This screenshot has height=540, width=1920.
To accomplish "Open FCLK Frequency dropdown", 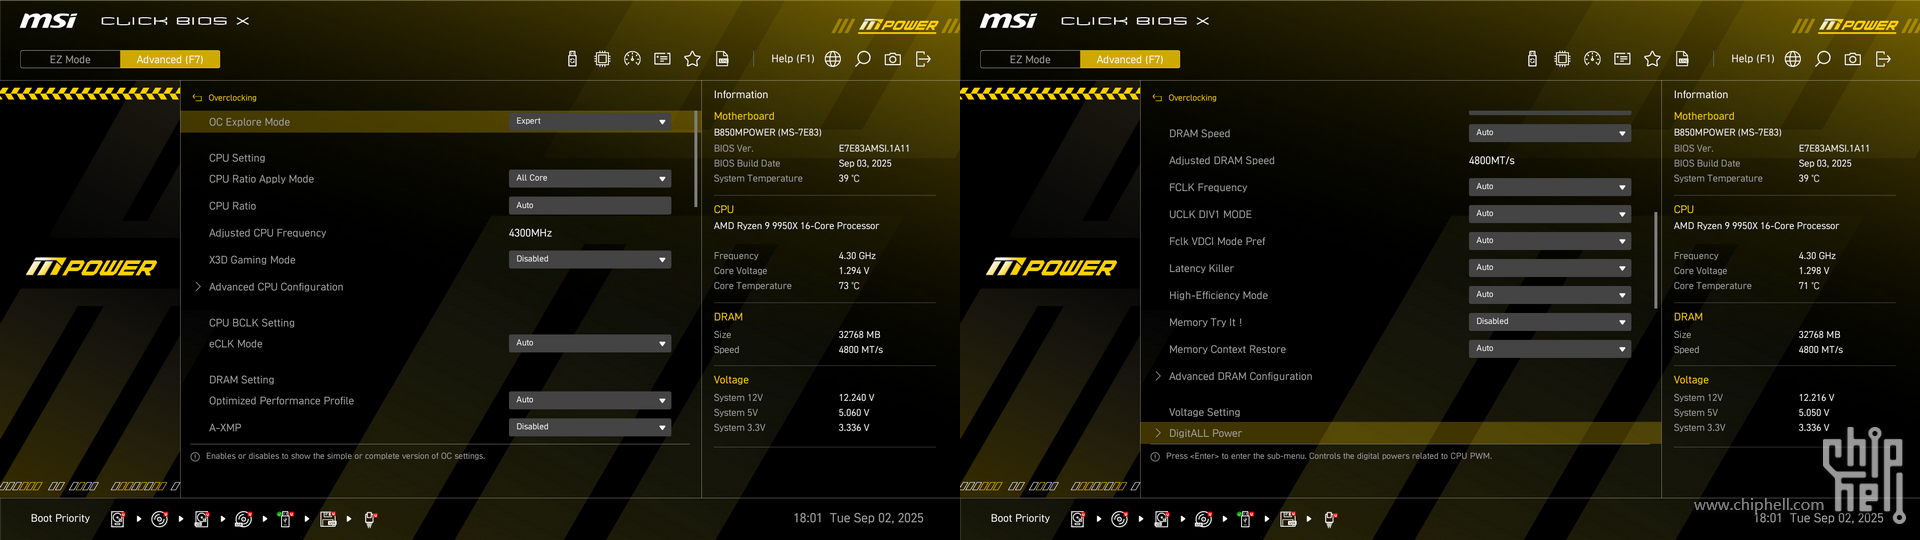I will 1550,187.
